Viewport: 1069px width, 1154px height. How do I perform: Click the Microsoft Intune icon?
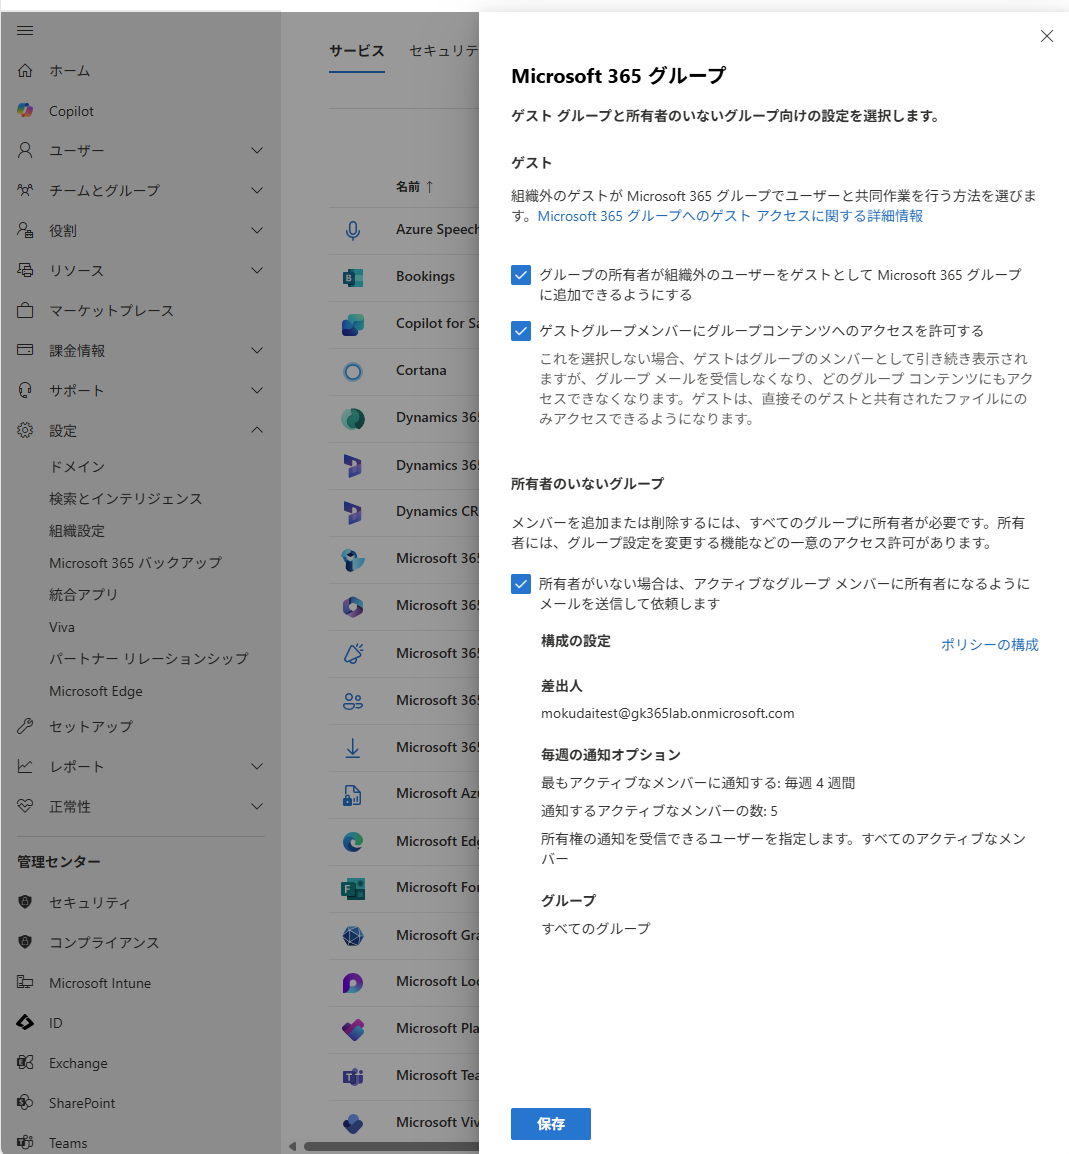click(25, 983)
